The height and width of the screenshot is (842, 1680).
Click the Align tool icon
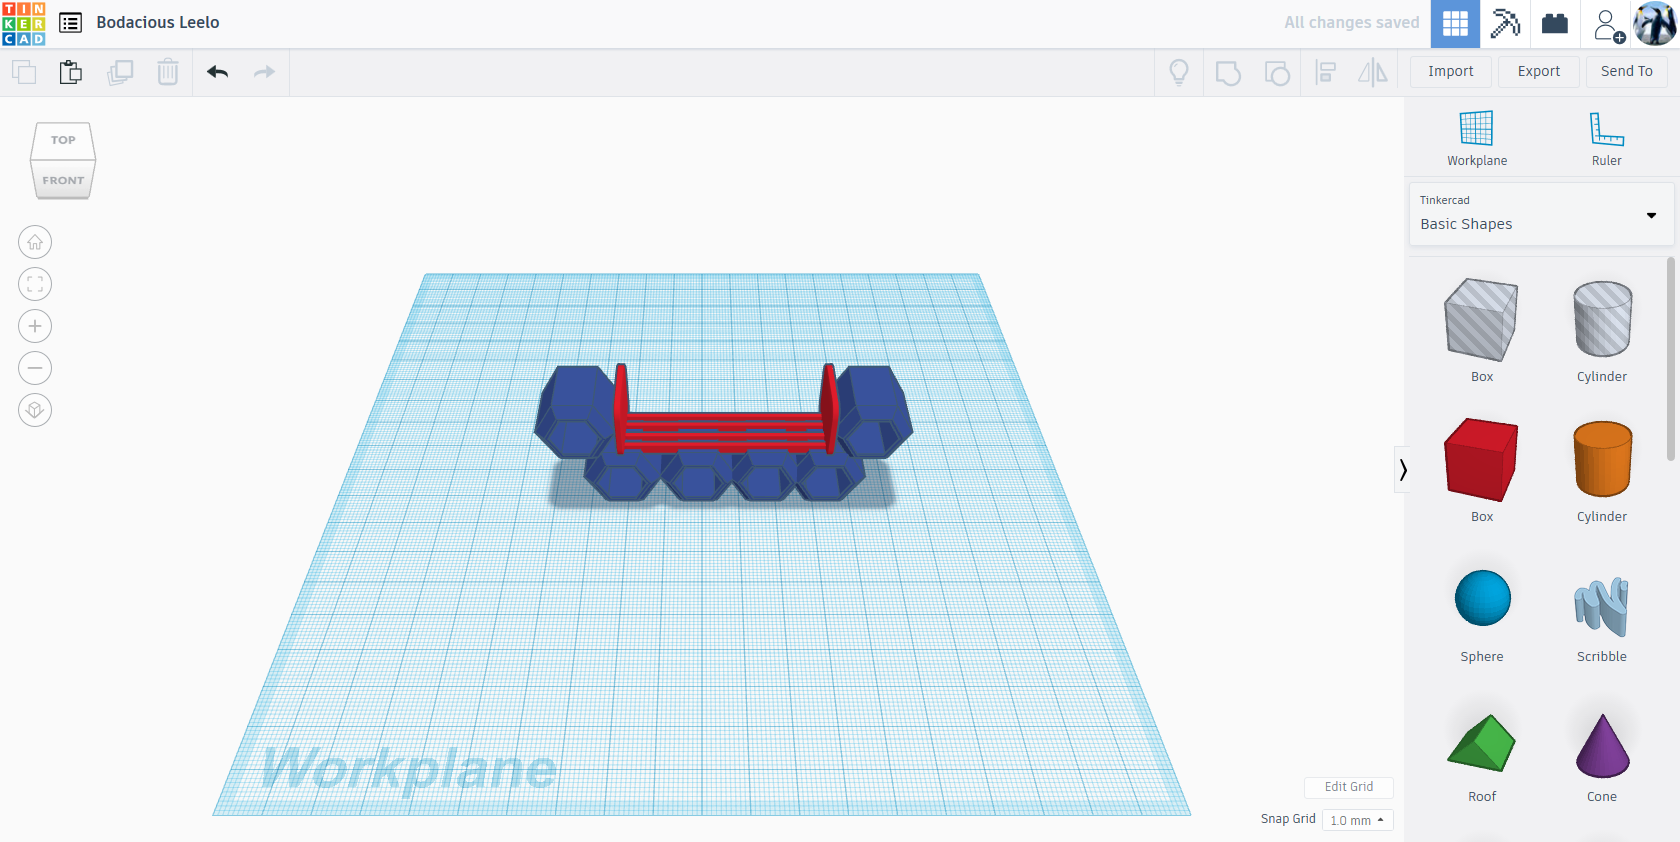(1326, 72)
